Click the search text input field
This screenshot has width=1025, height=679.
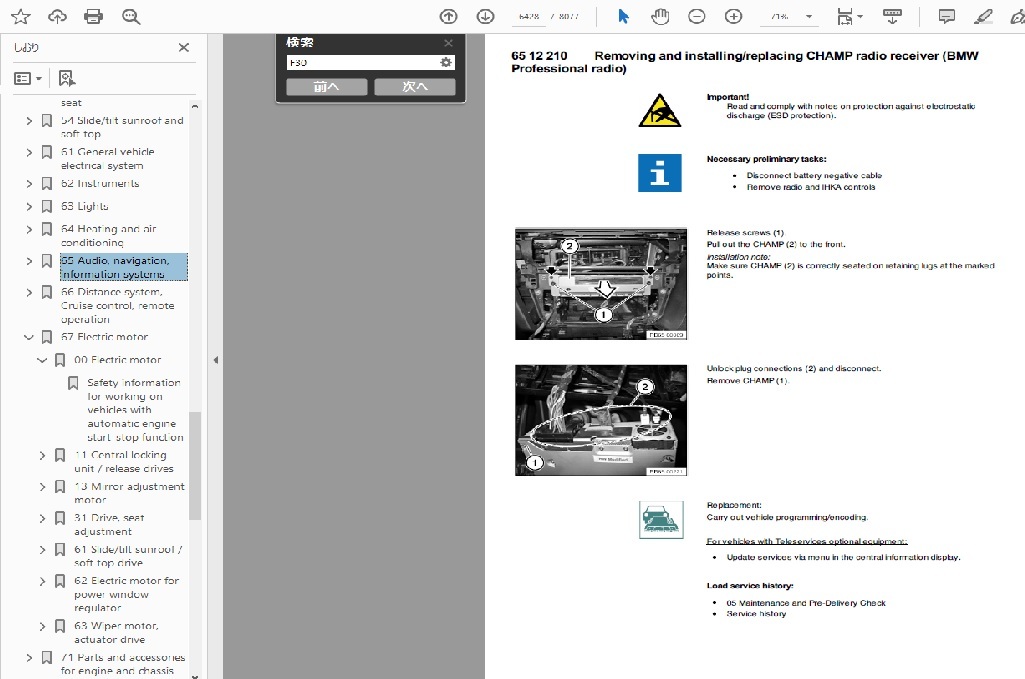coord(363,62)
